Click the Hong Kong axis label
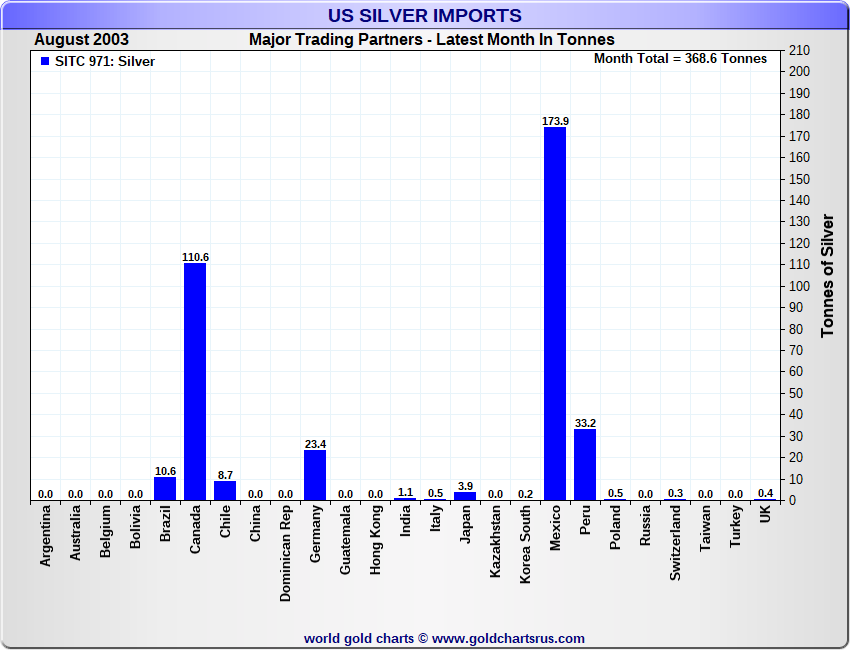The image size is (850, 650). click(x=375, y=539)
